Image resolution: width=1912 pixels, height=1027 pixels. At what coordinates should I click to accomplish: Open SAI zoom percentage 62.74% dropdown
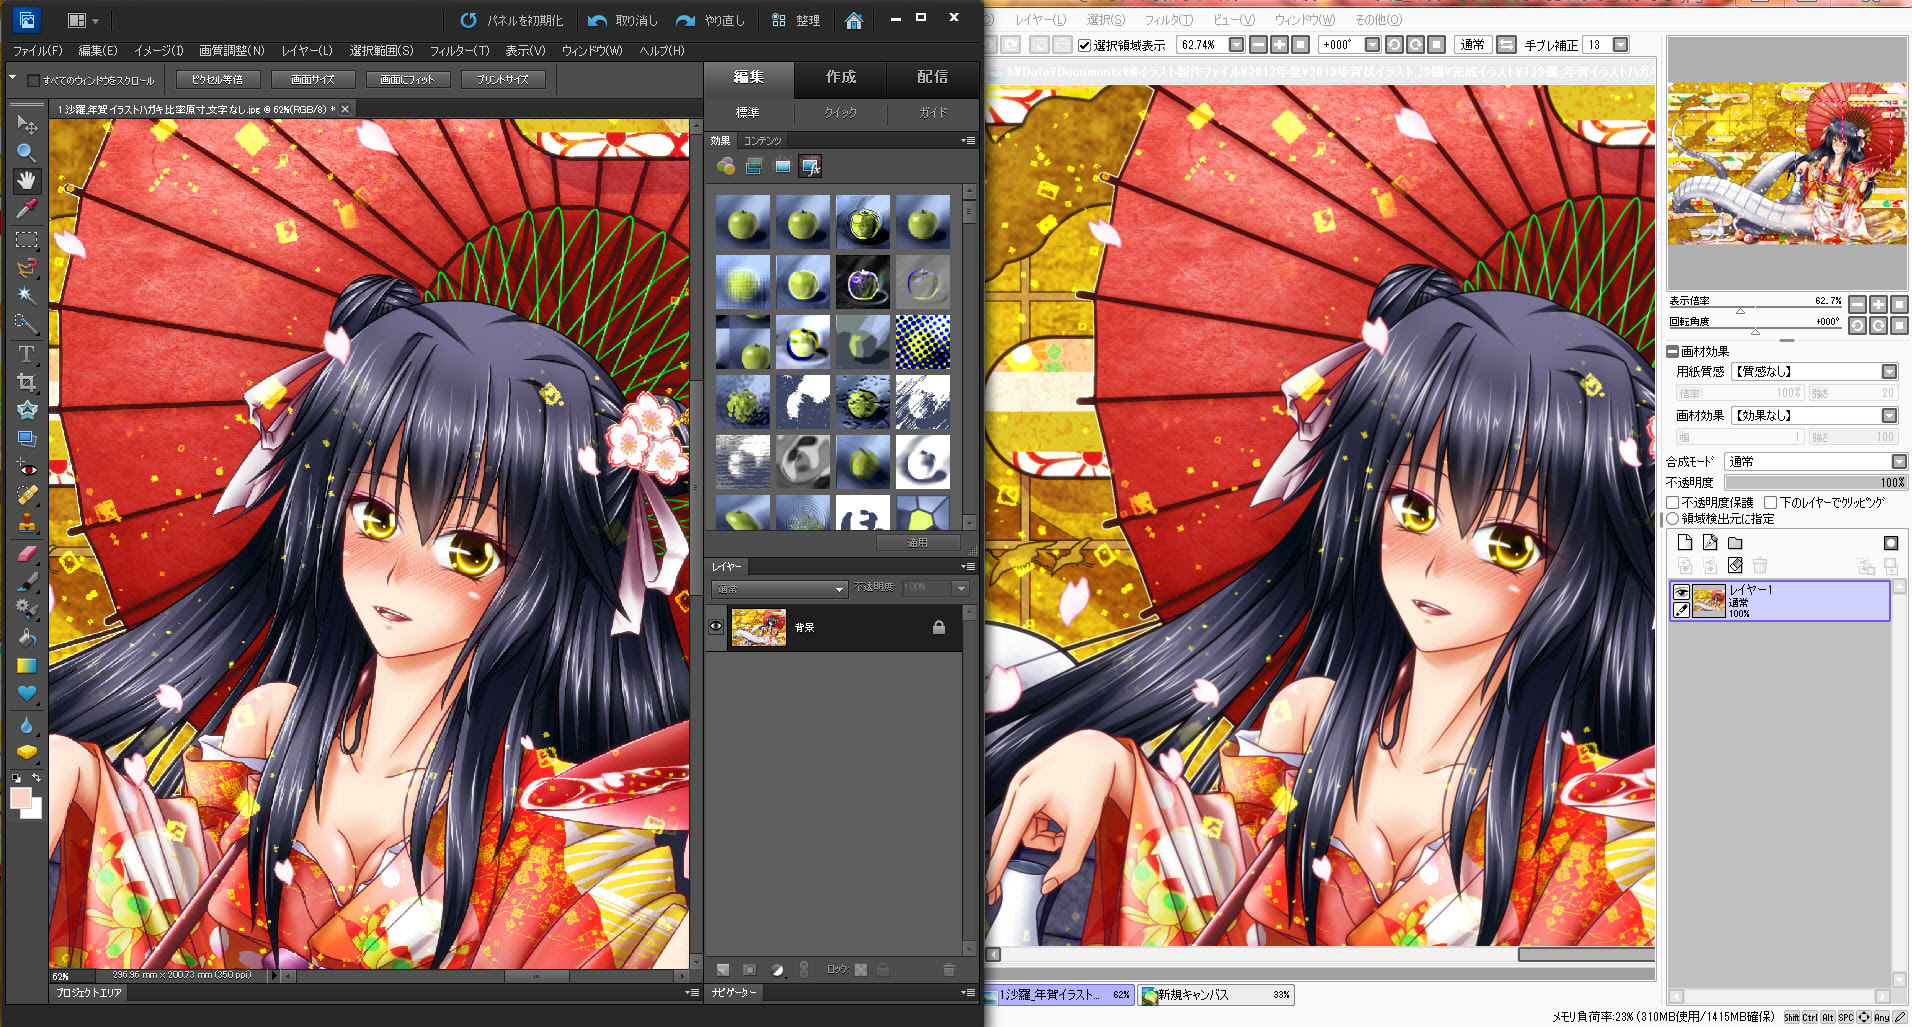click(x=1236, y=45)
